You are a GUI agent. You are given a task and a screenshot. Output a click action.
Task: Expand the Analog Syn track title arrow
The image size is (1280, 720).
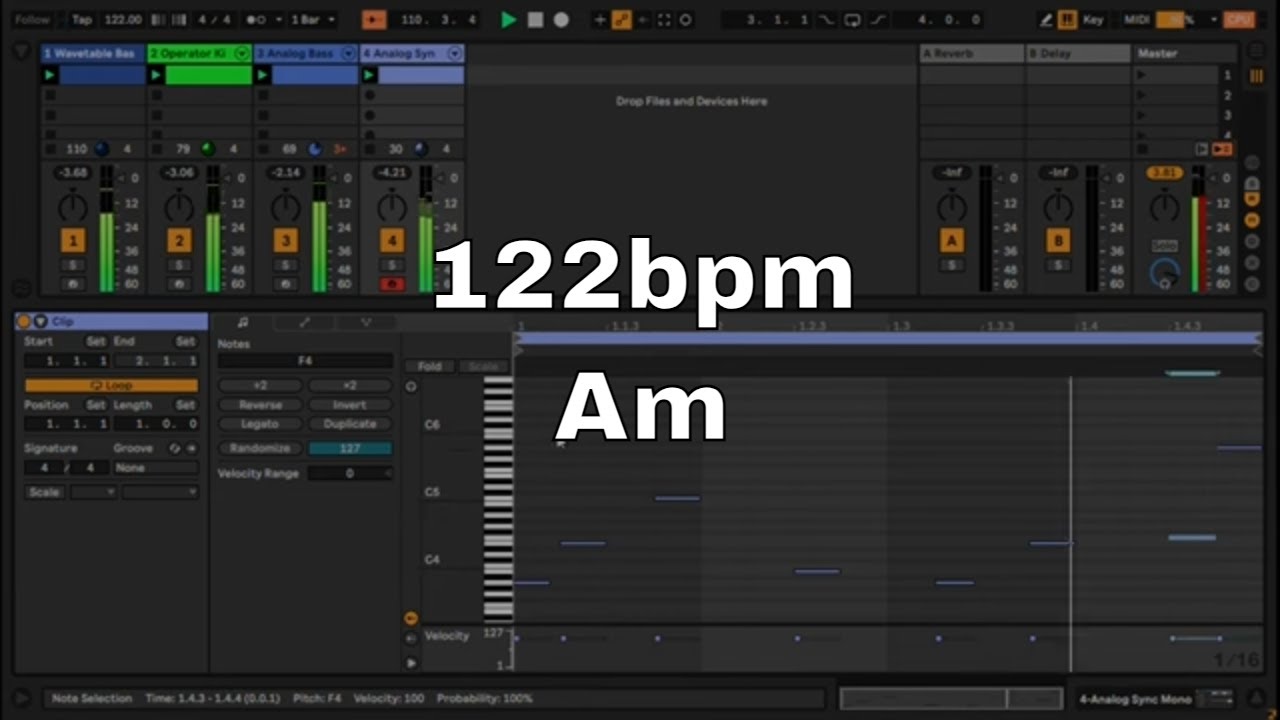(x=454, y=53)
